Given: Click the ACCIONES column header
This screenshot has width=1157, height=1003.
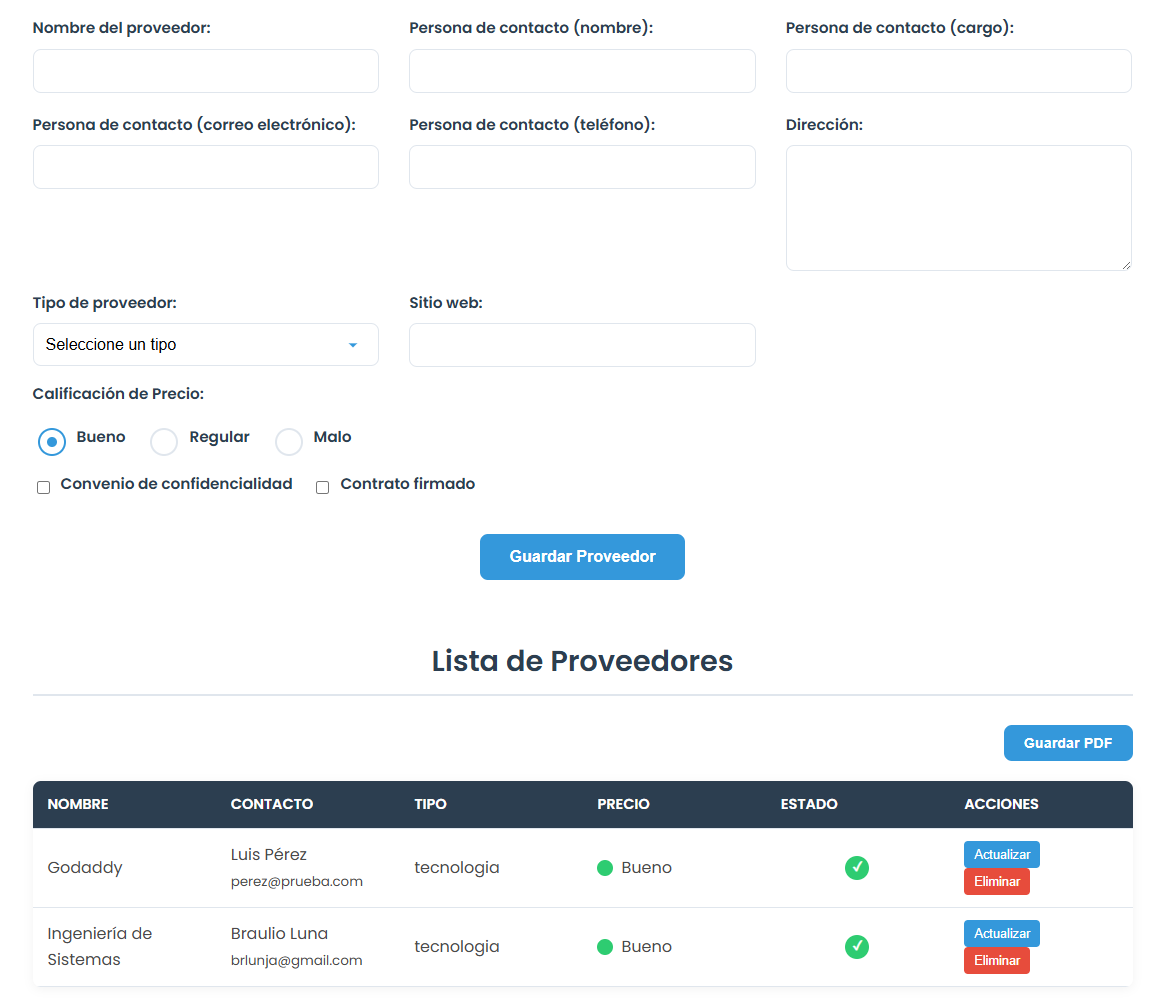Looking at the screenshot, I should 1001,804.
